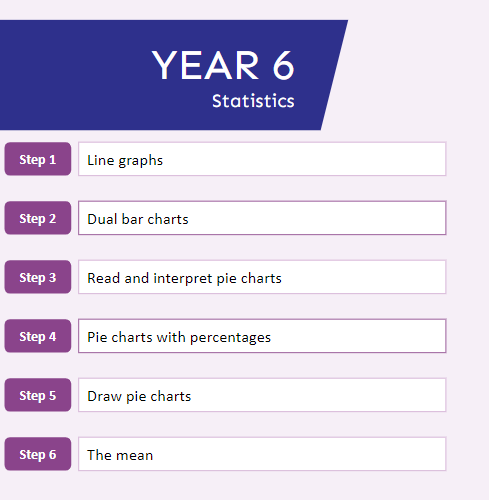Open Pie charts with percentages step
Screen dimensions: 489x500
click(262, 336)
